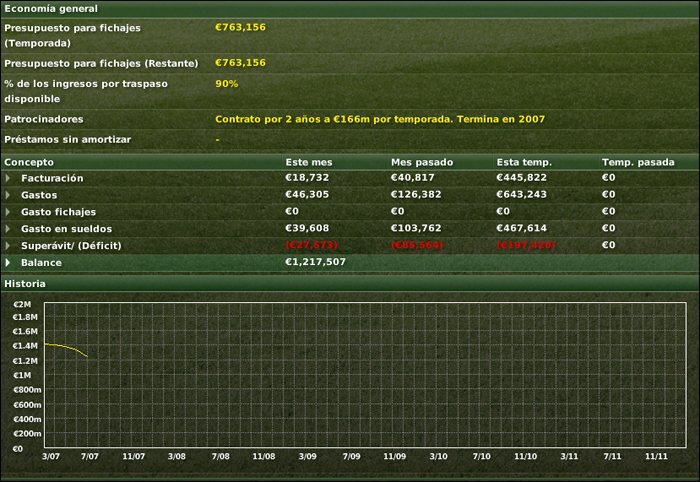This screenshot has height=482, width=700.
Task: Click the Temp. pasada column header
Action: [638, 162]
